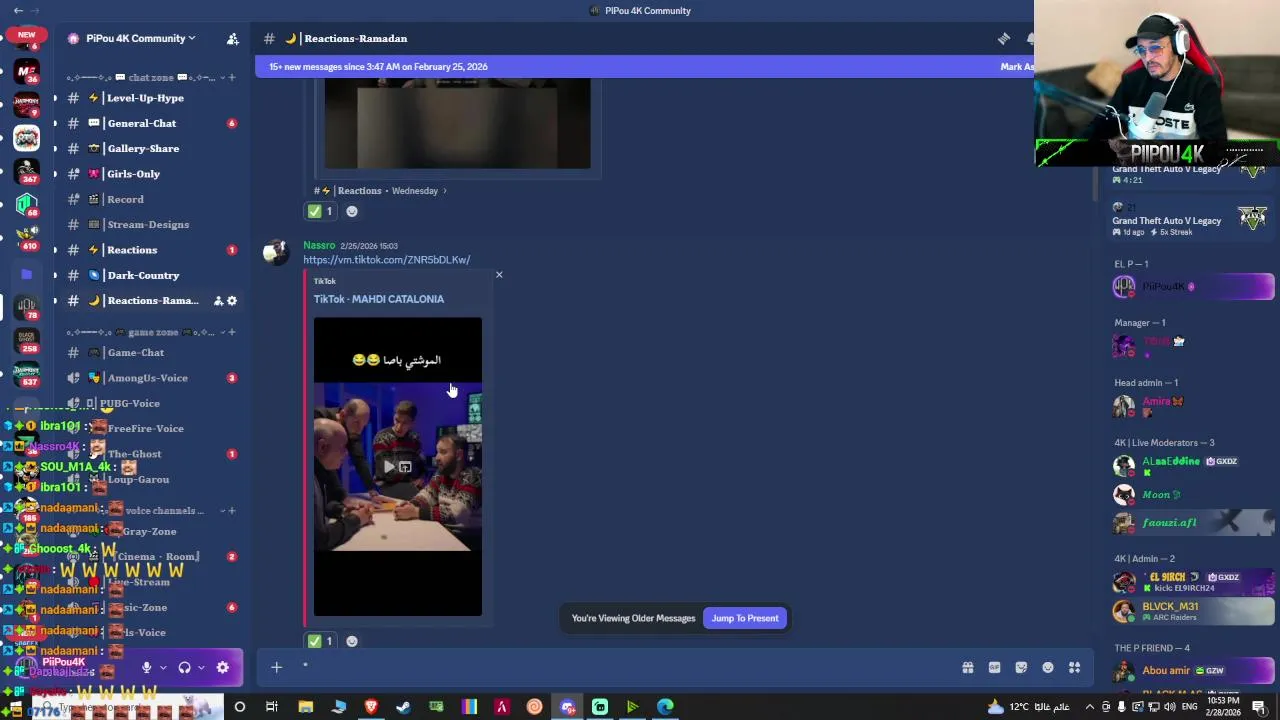The image size is (1280, 720).
Task: Click the plus attachment button in message bar
Action: point(276,668)
